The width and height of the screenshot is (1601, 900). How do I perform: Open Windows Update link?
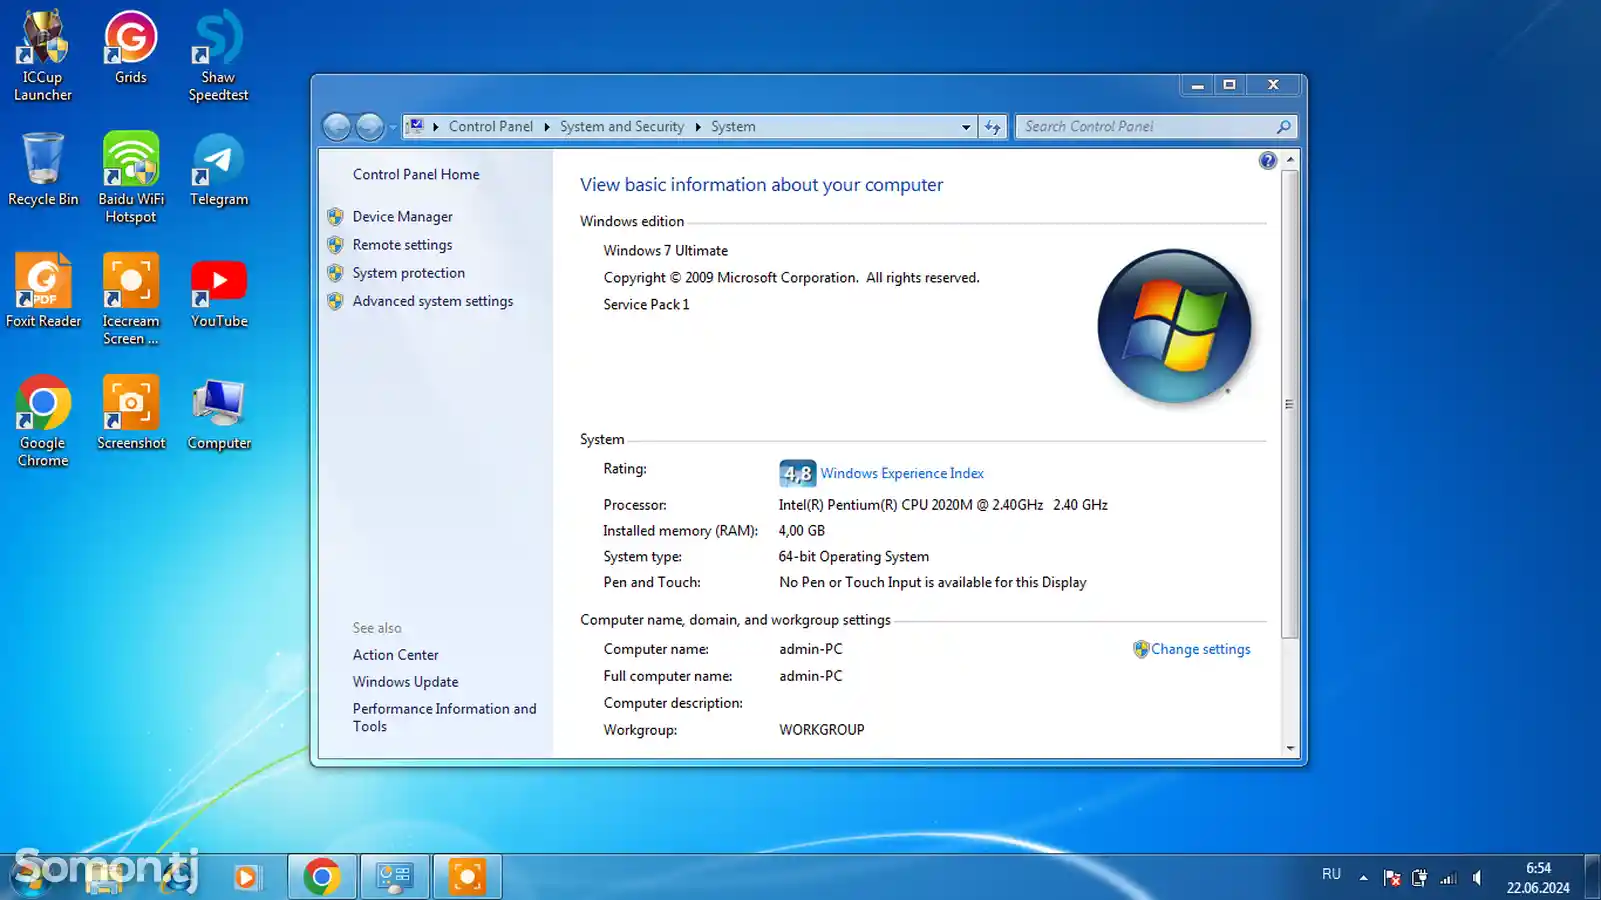click(x=405, y=682)
